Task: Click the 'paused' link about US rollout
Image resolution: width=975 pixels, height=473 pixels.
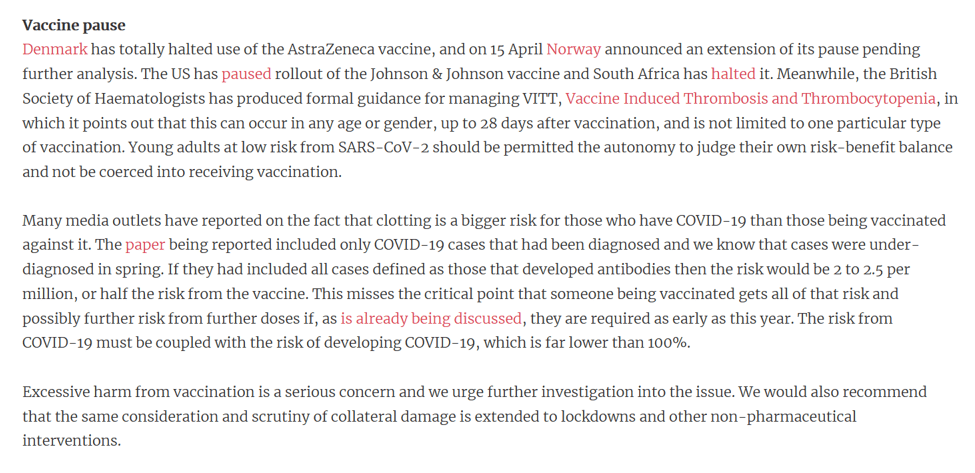Action: [x=246, y=74]
